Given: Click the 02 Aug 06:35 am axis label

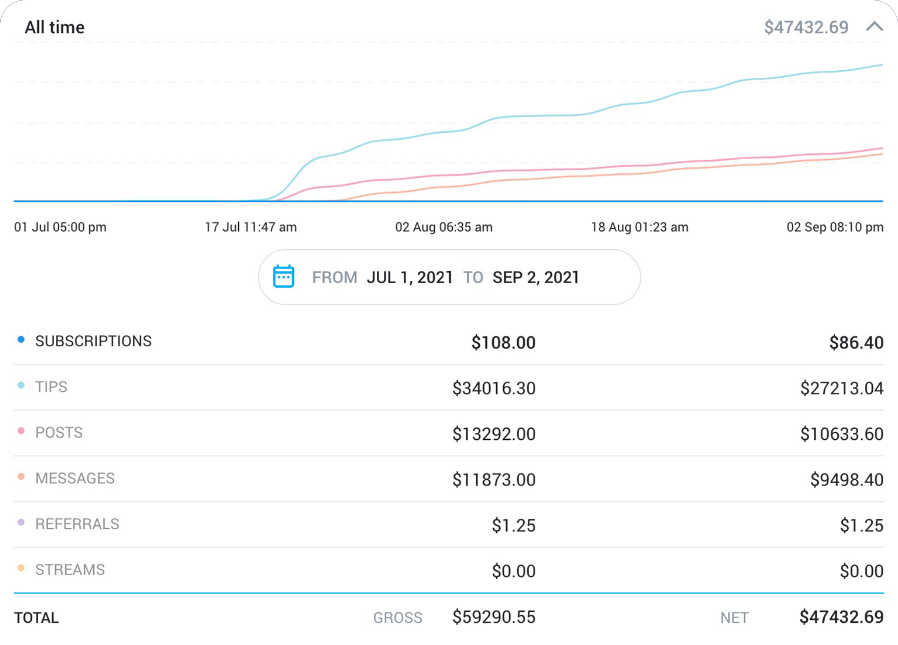Looking at the screenshot, I should click(x=444, y=227).
